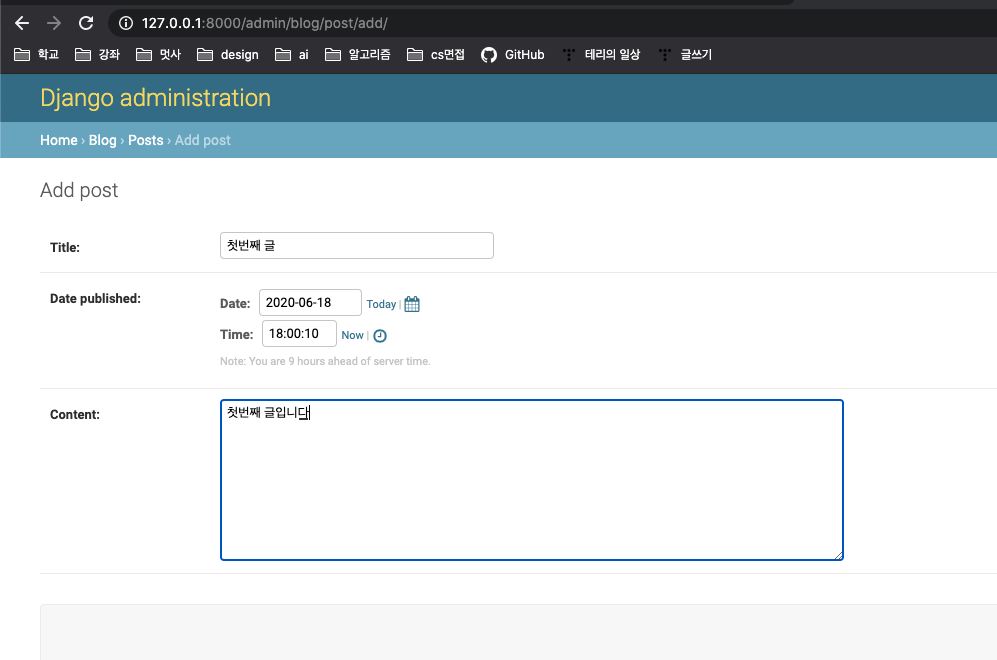Viewport: 997px width, 660px height.
Task: Click into the Content textarea
Action: click(x=532, y=480)
